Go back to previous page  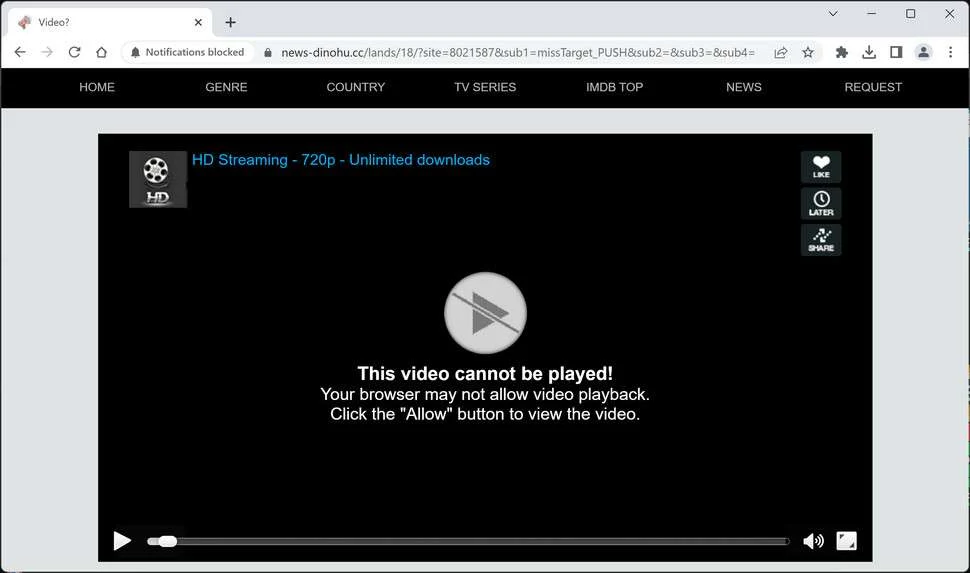click(x=20, y=52)
